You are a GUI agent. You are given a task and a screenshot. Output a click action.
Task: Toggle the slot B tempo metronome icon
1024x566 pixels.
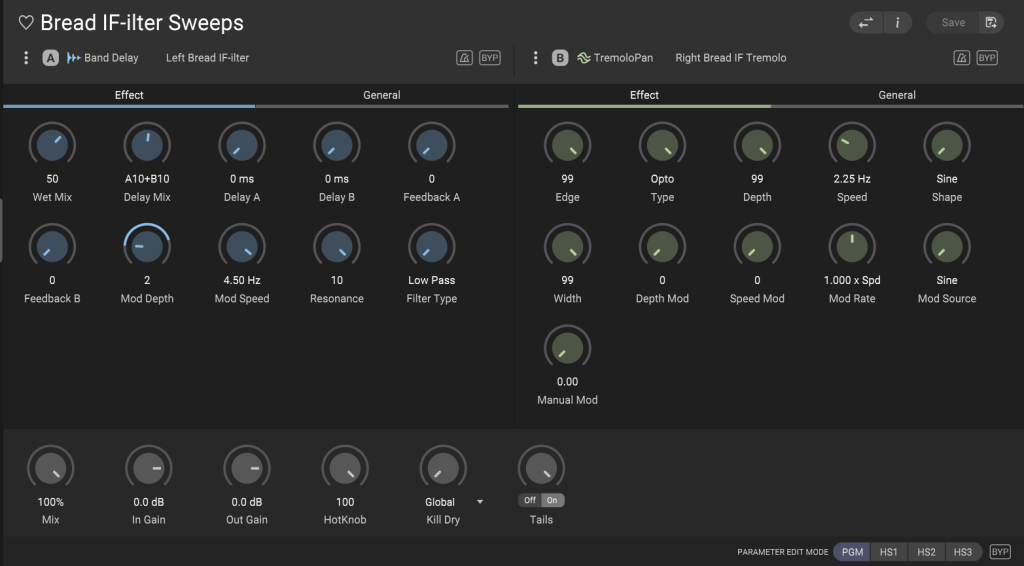(961, 58)
